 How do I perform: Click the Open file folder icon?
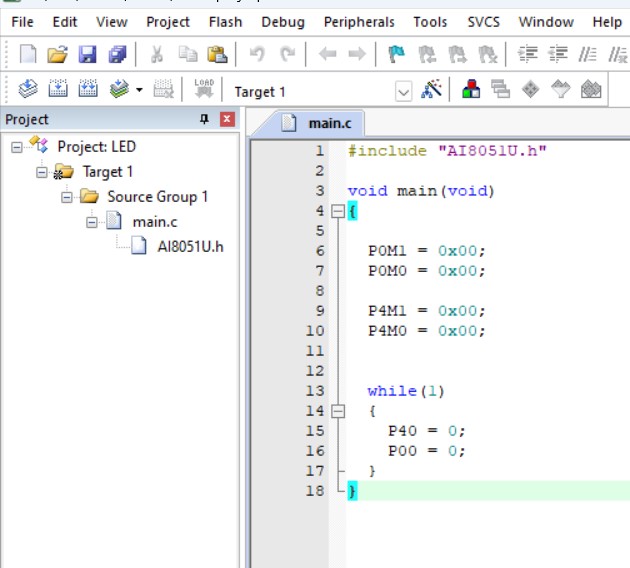[57, 54]
